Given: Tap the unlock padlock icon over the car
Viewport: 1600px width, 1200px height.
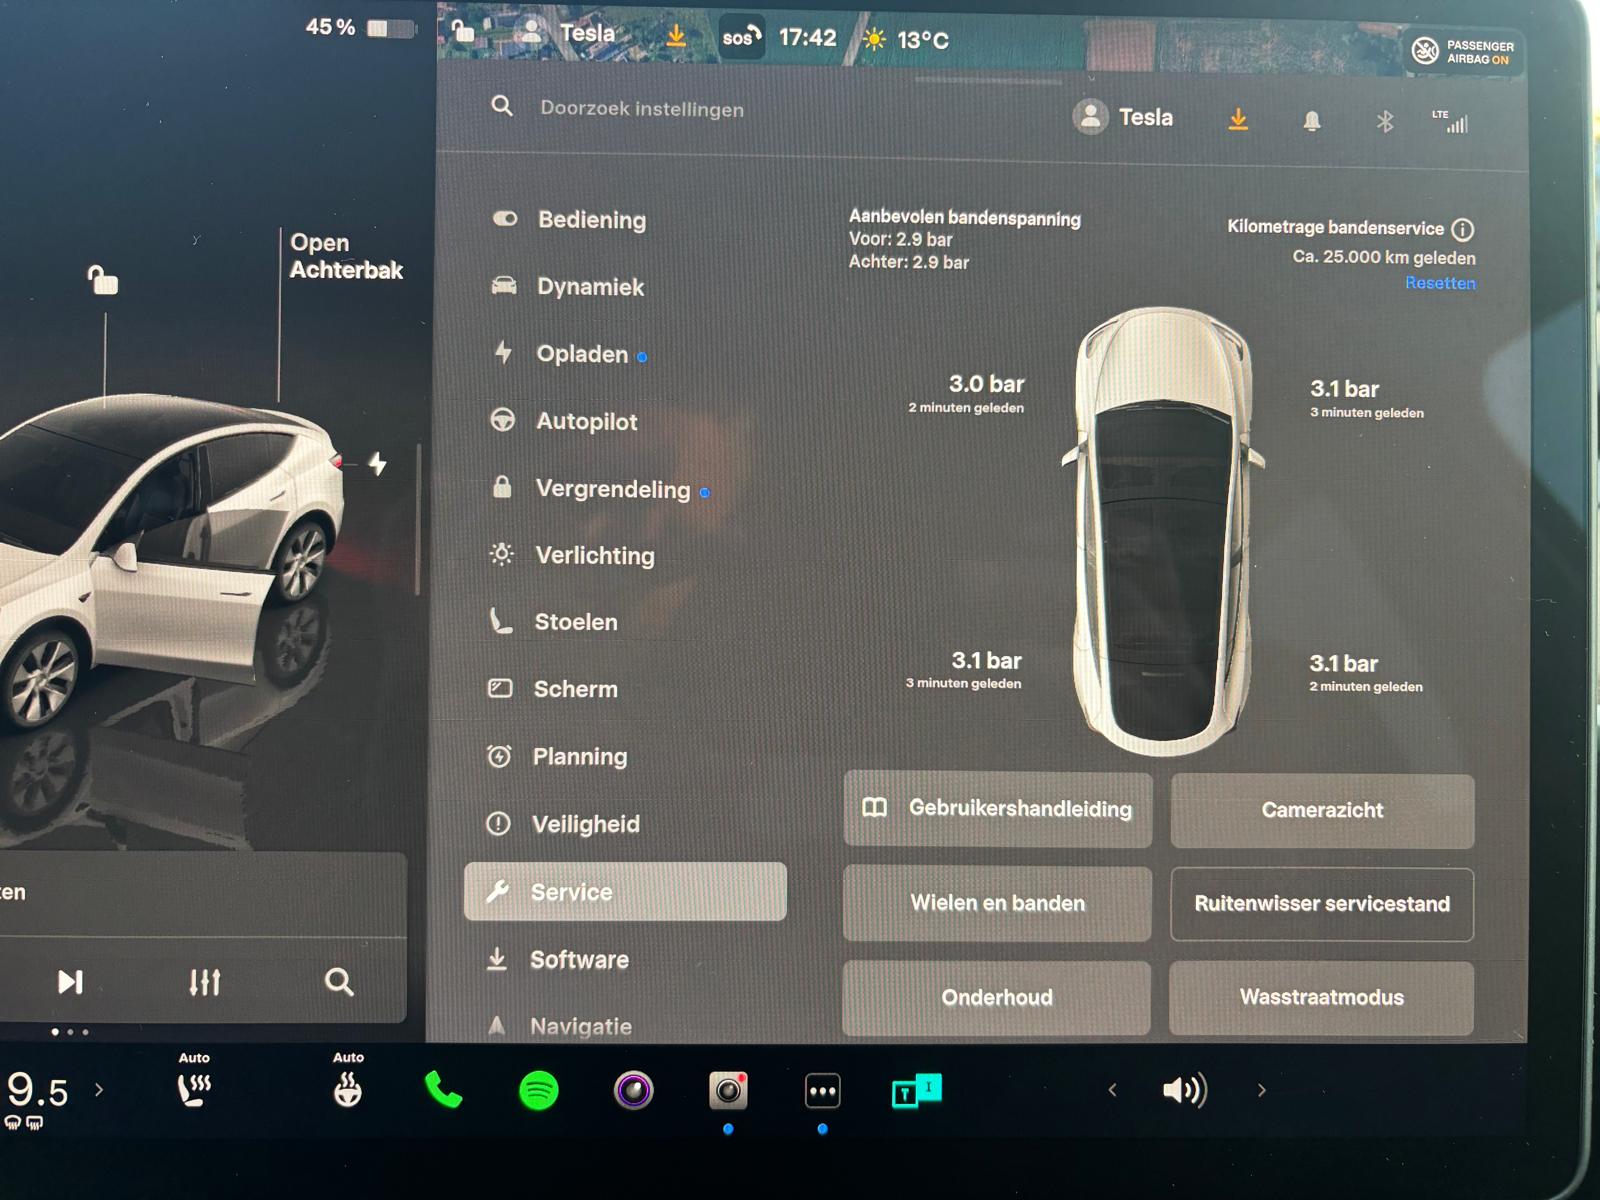Looking at the screenshot, I should (x=102, y=280).
